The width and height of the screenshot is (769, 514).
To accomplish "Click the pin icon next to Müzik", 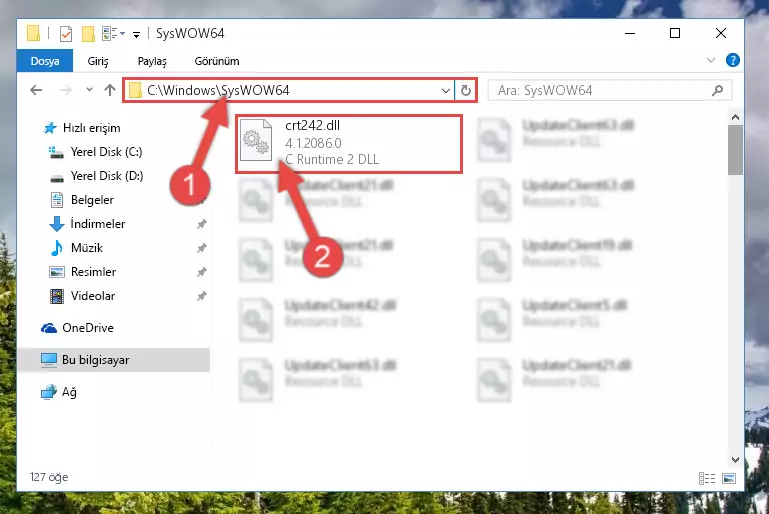I will (202, 248).
